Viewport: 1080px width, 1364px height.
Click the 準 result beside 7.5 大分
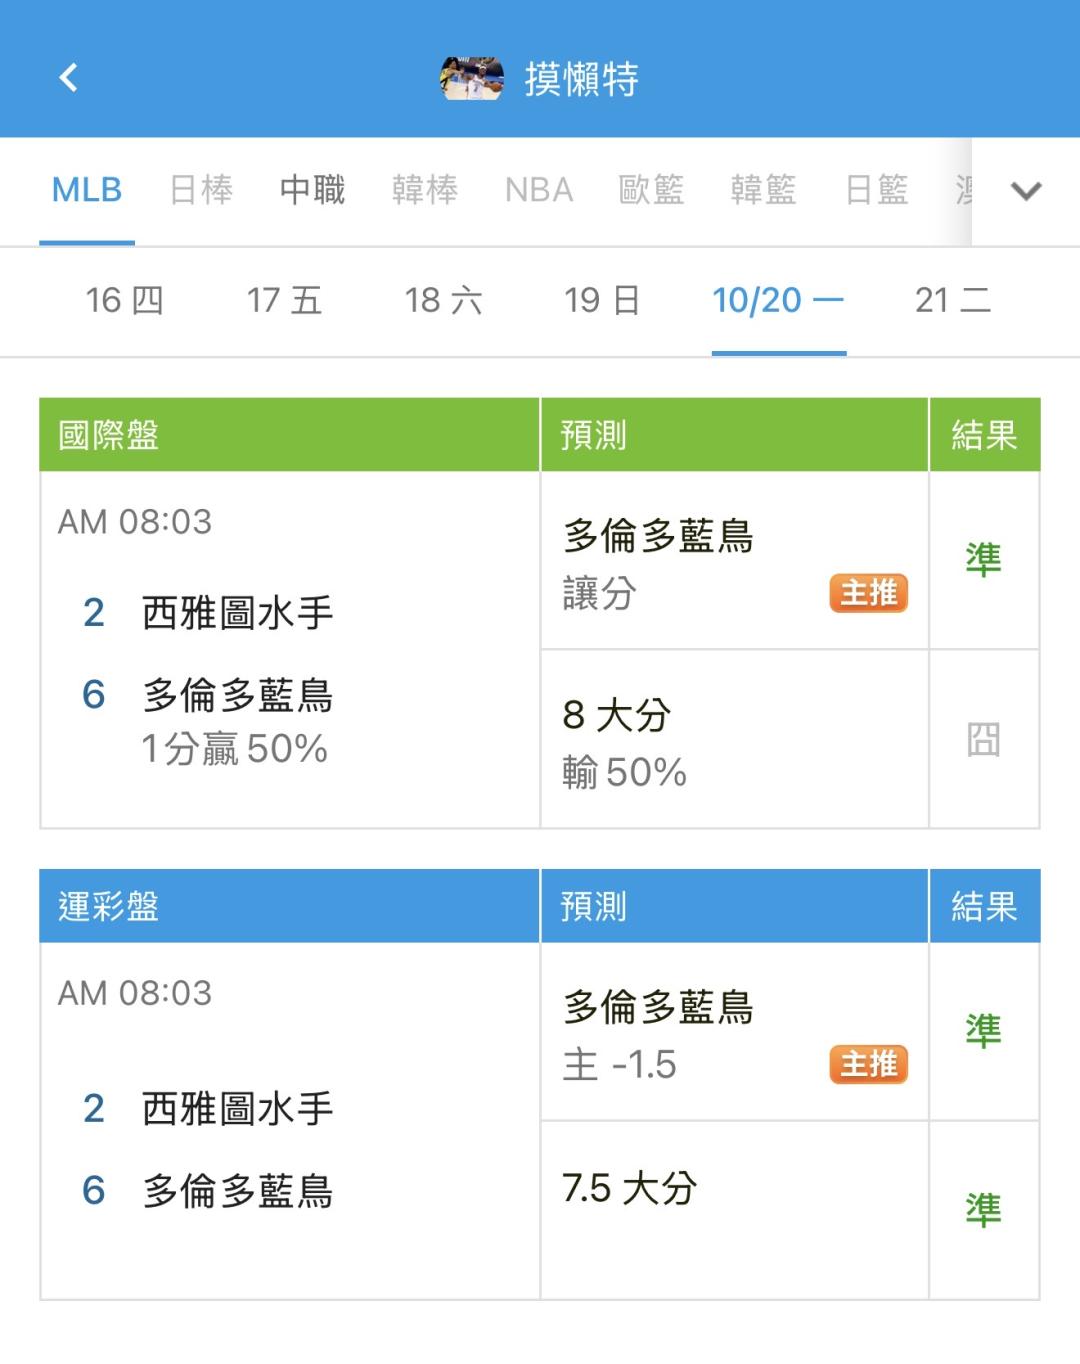[983, 1210]
